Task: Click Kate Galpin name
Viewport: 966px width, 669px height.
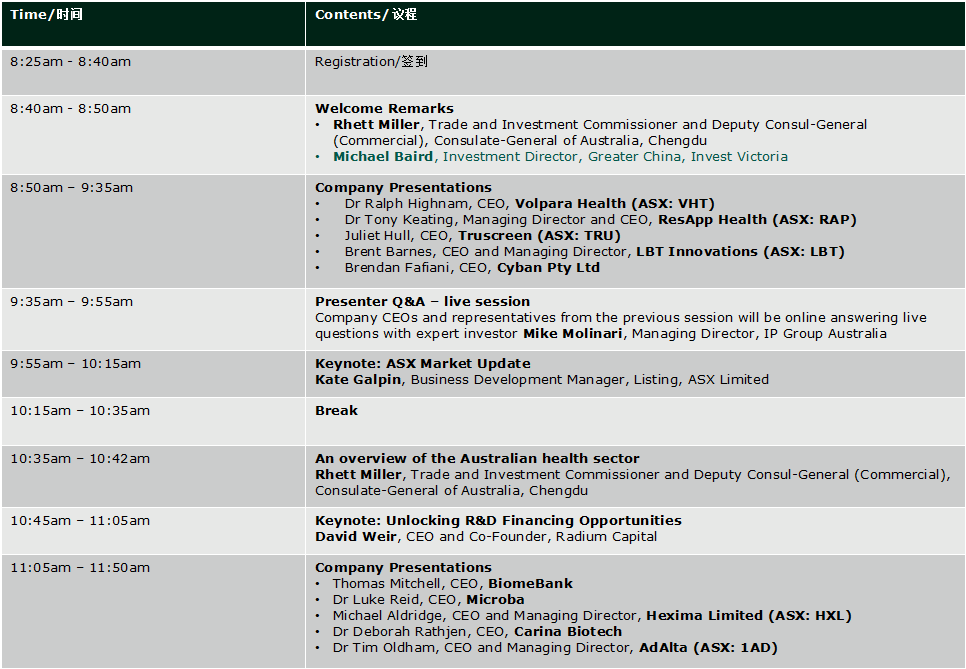Action: (x=358, y=379)
